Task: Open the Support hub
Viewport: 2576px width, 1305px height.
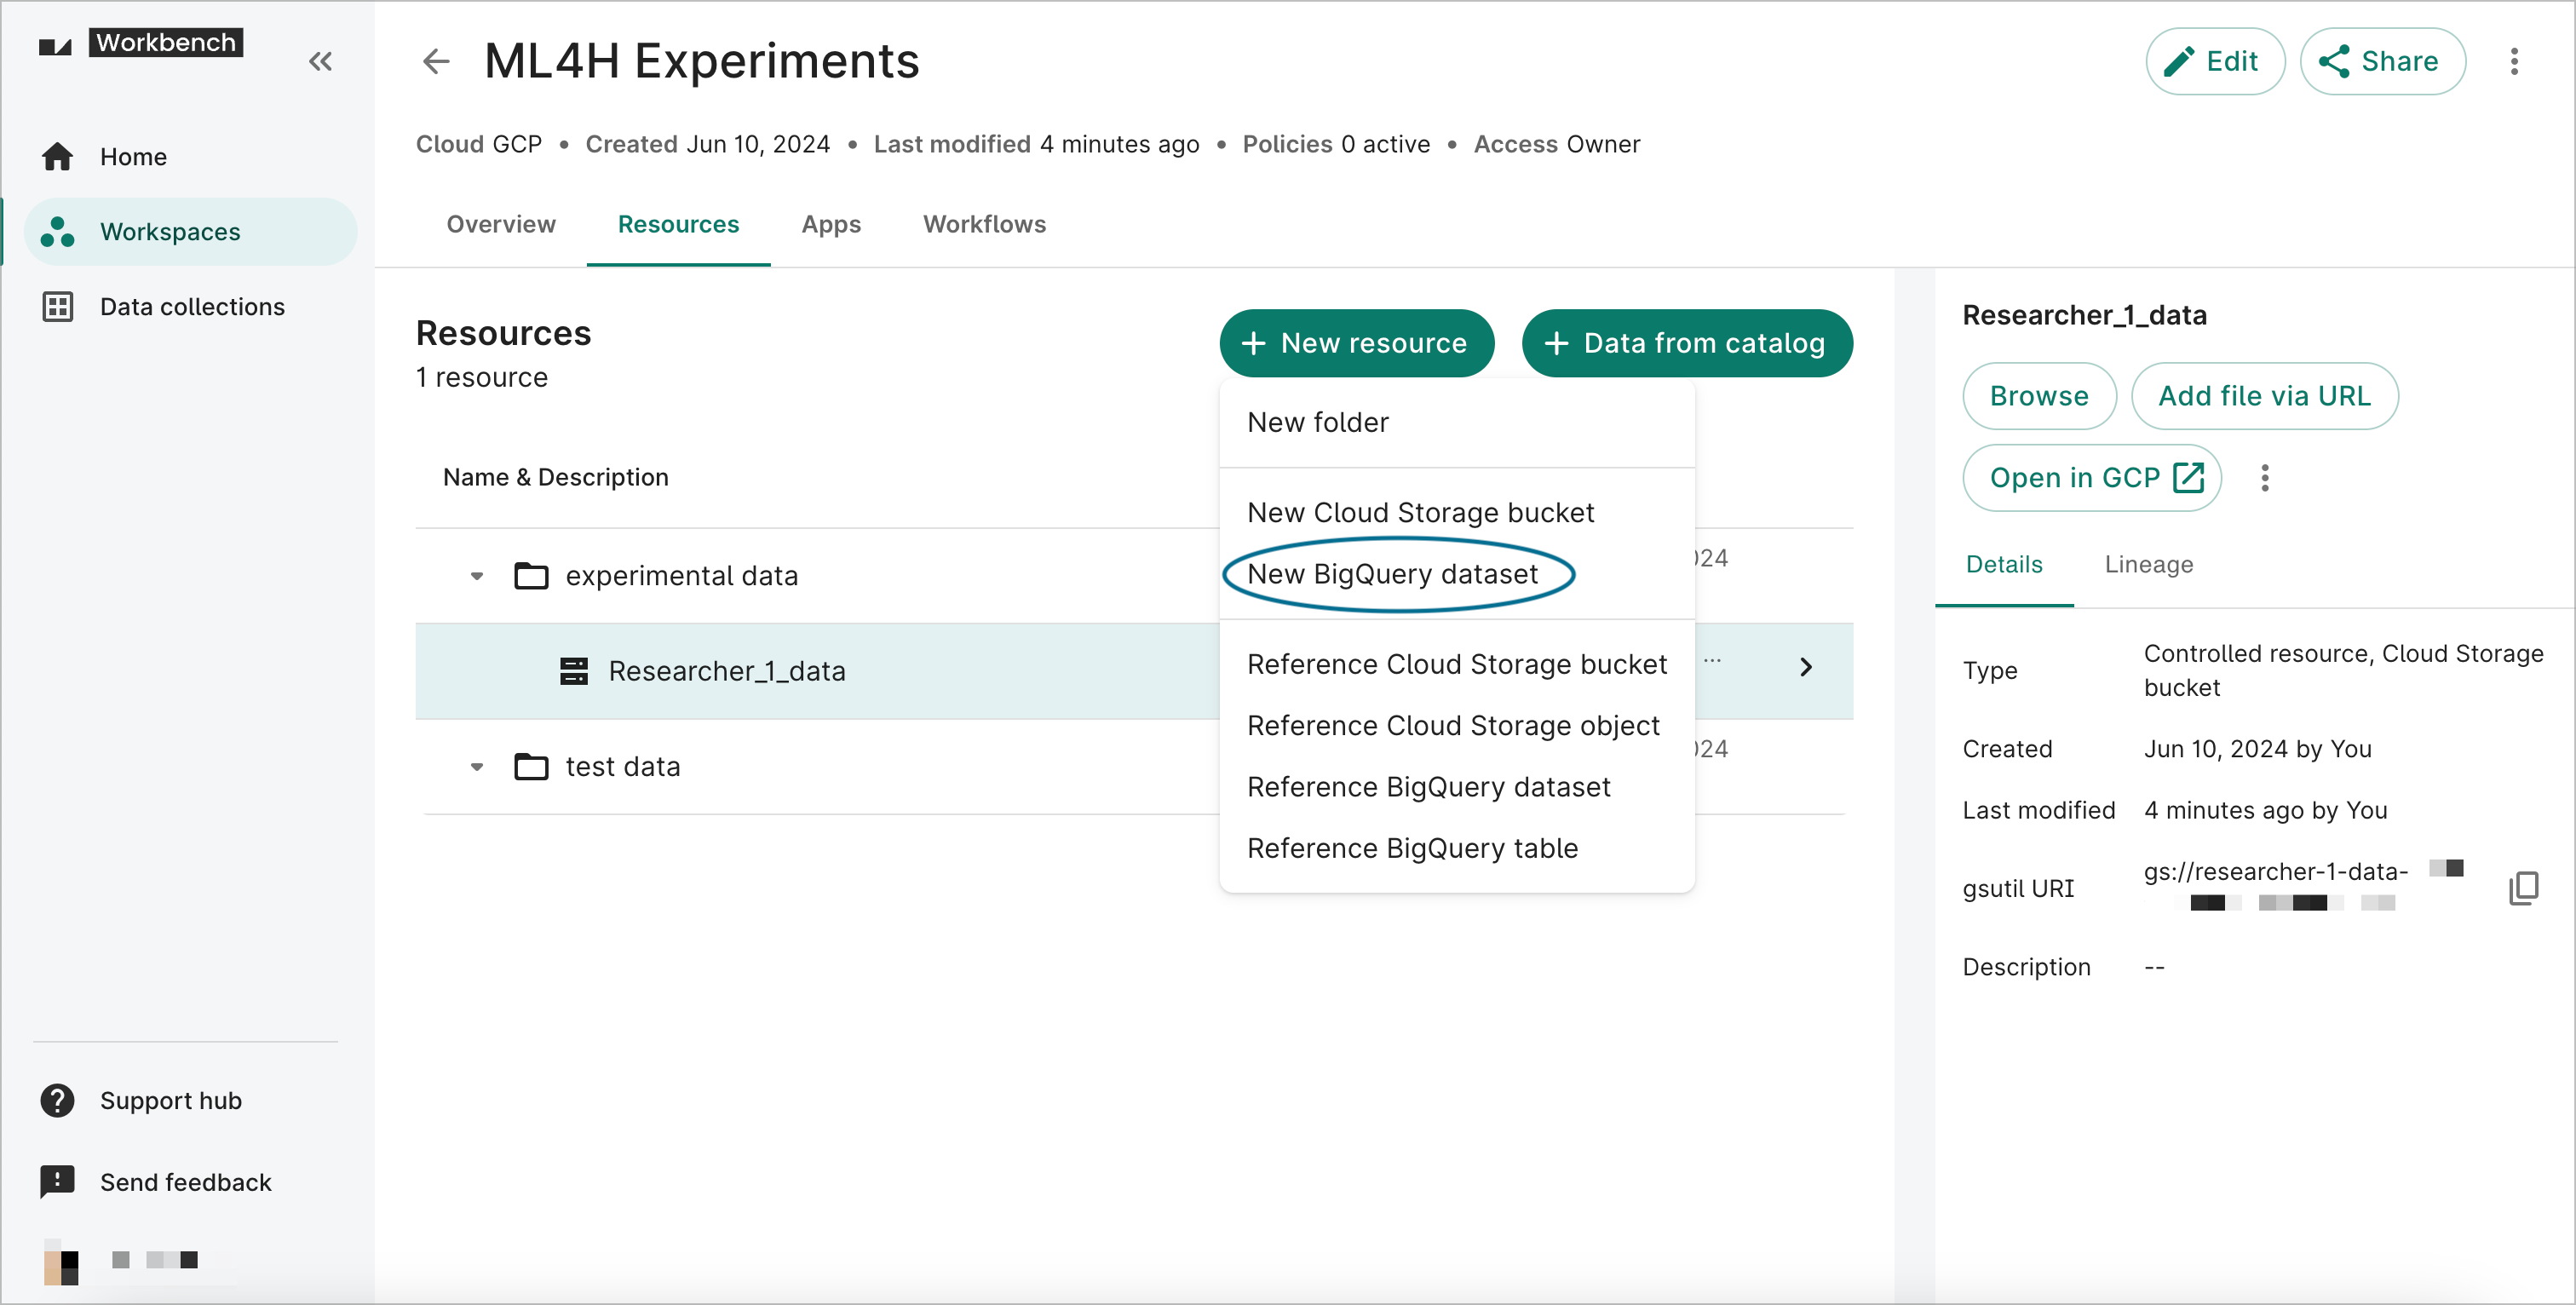Action: (141, 1101)
